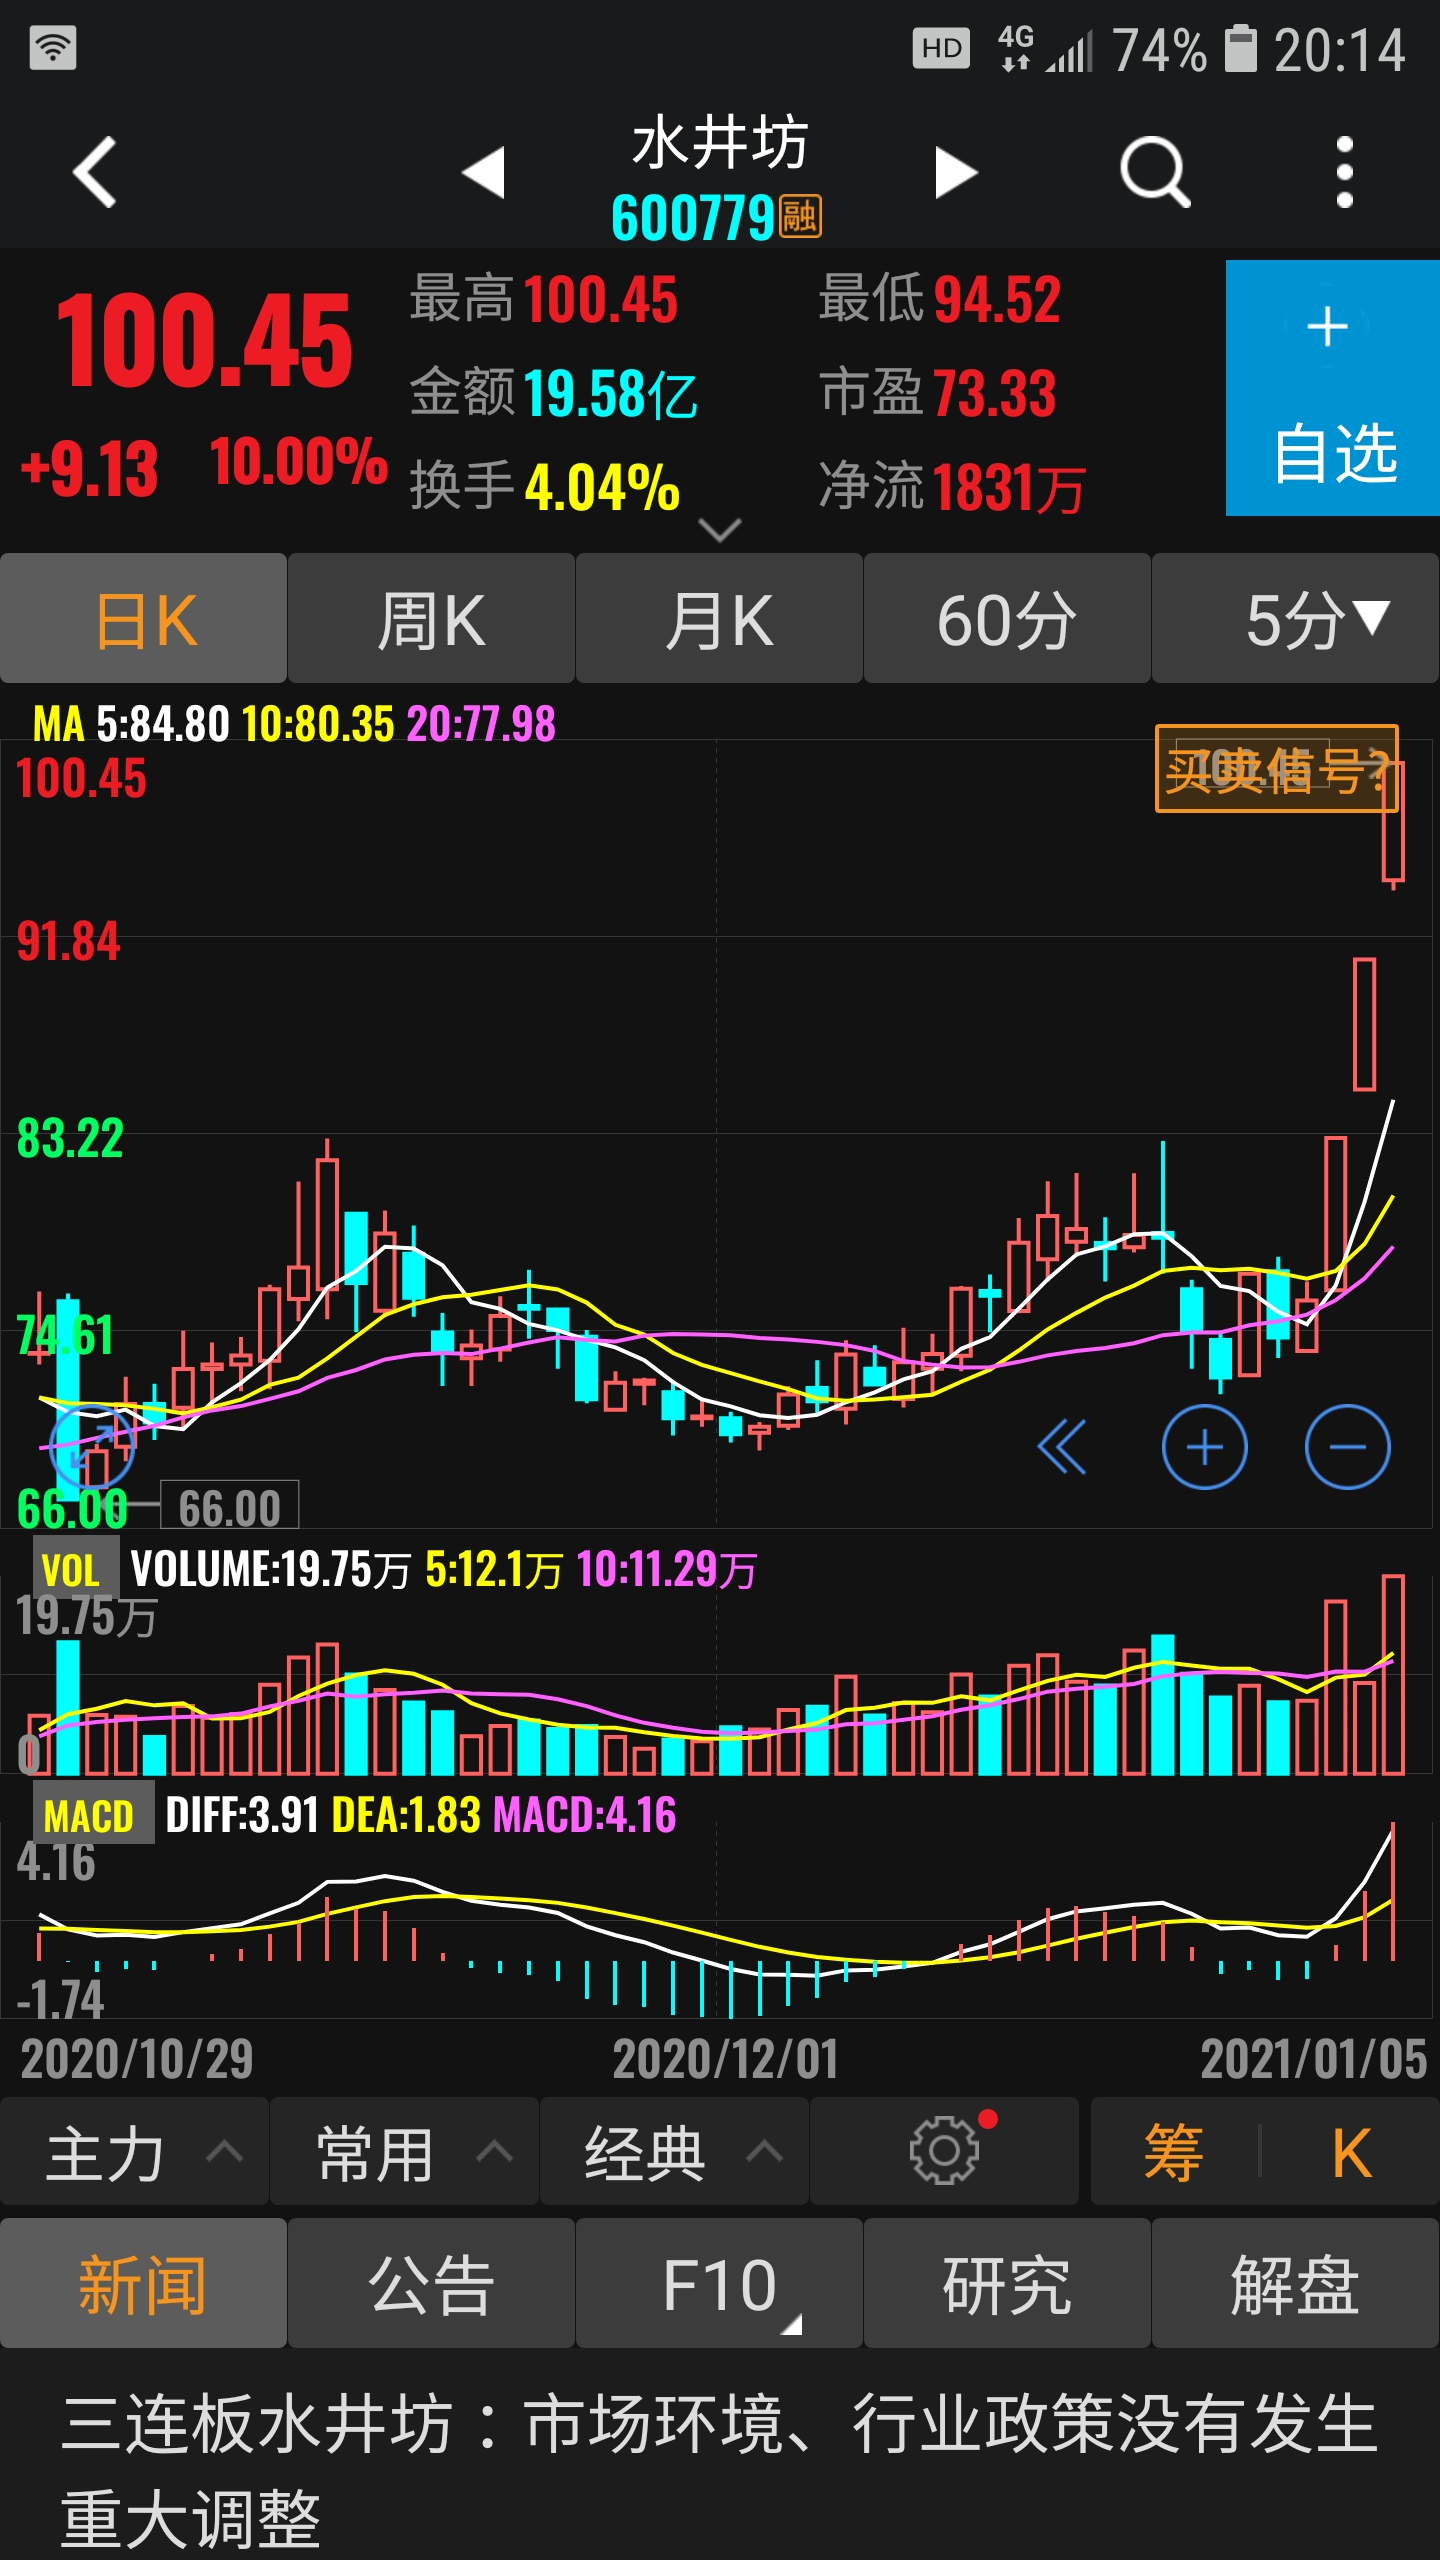Shift chart earlier with double-left arrows

1061,1446
